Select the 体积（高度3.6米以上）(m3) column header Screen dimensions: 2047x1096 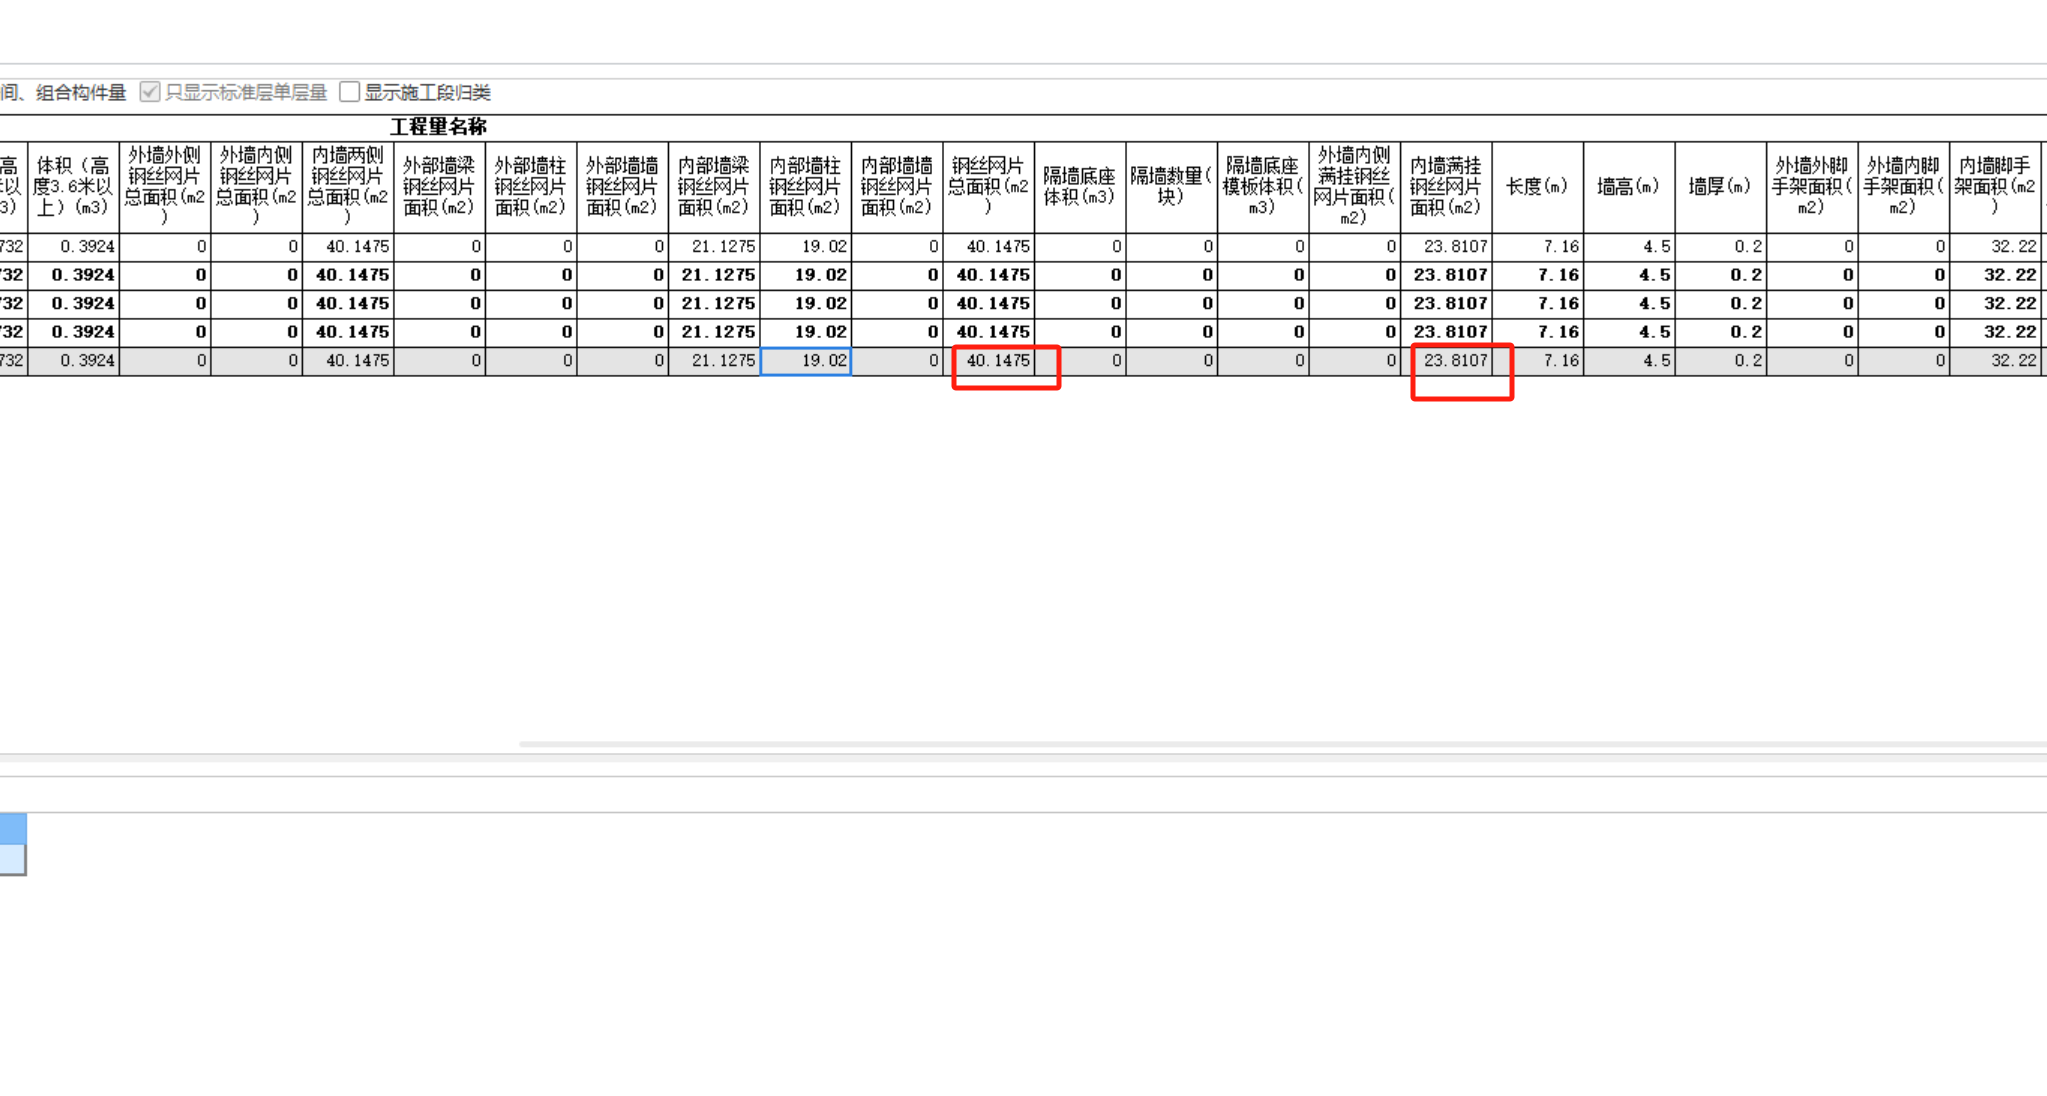(x=74, y=187)
